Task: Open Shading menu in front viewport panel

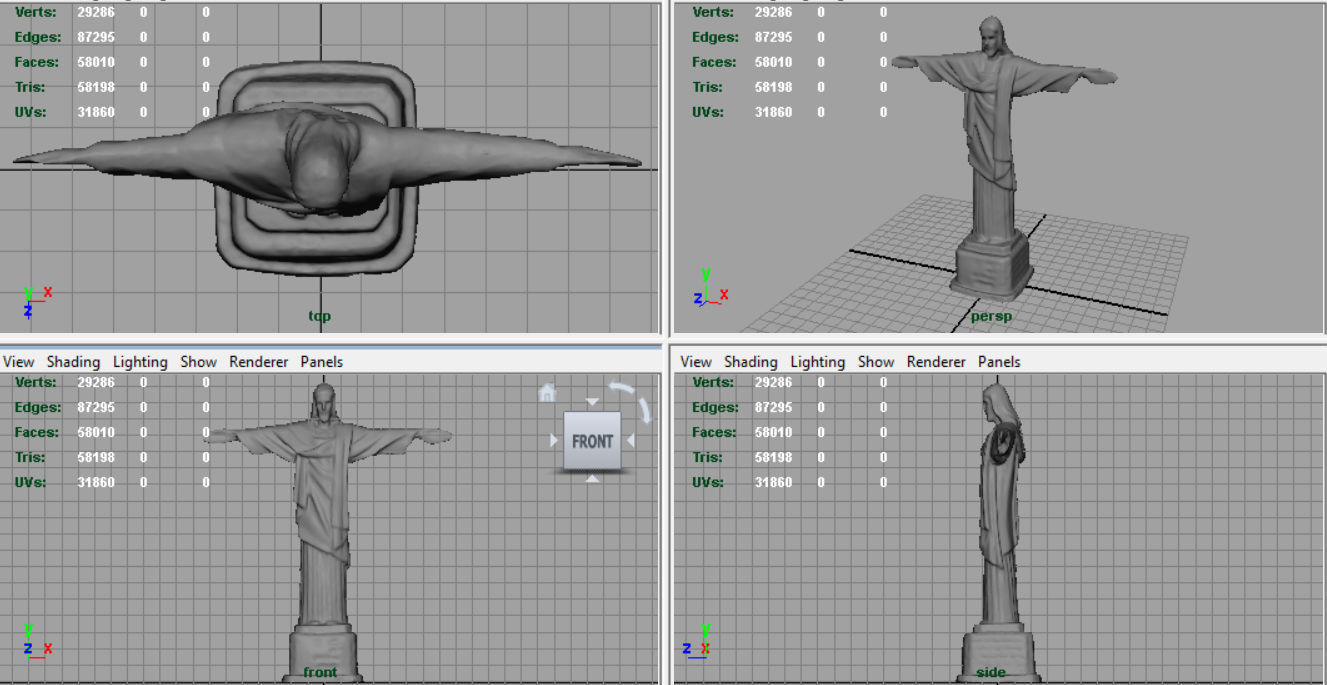Action: point(73,362)
